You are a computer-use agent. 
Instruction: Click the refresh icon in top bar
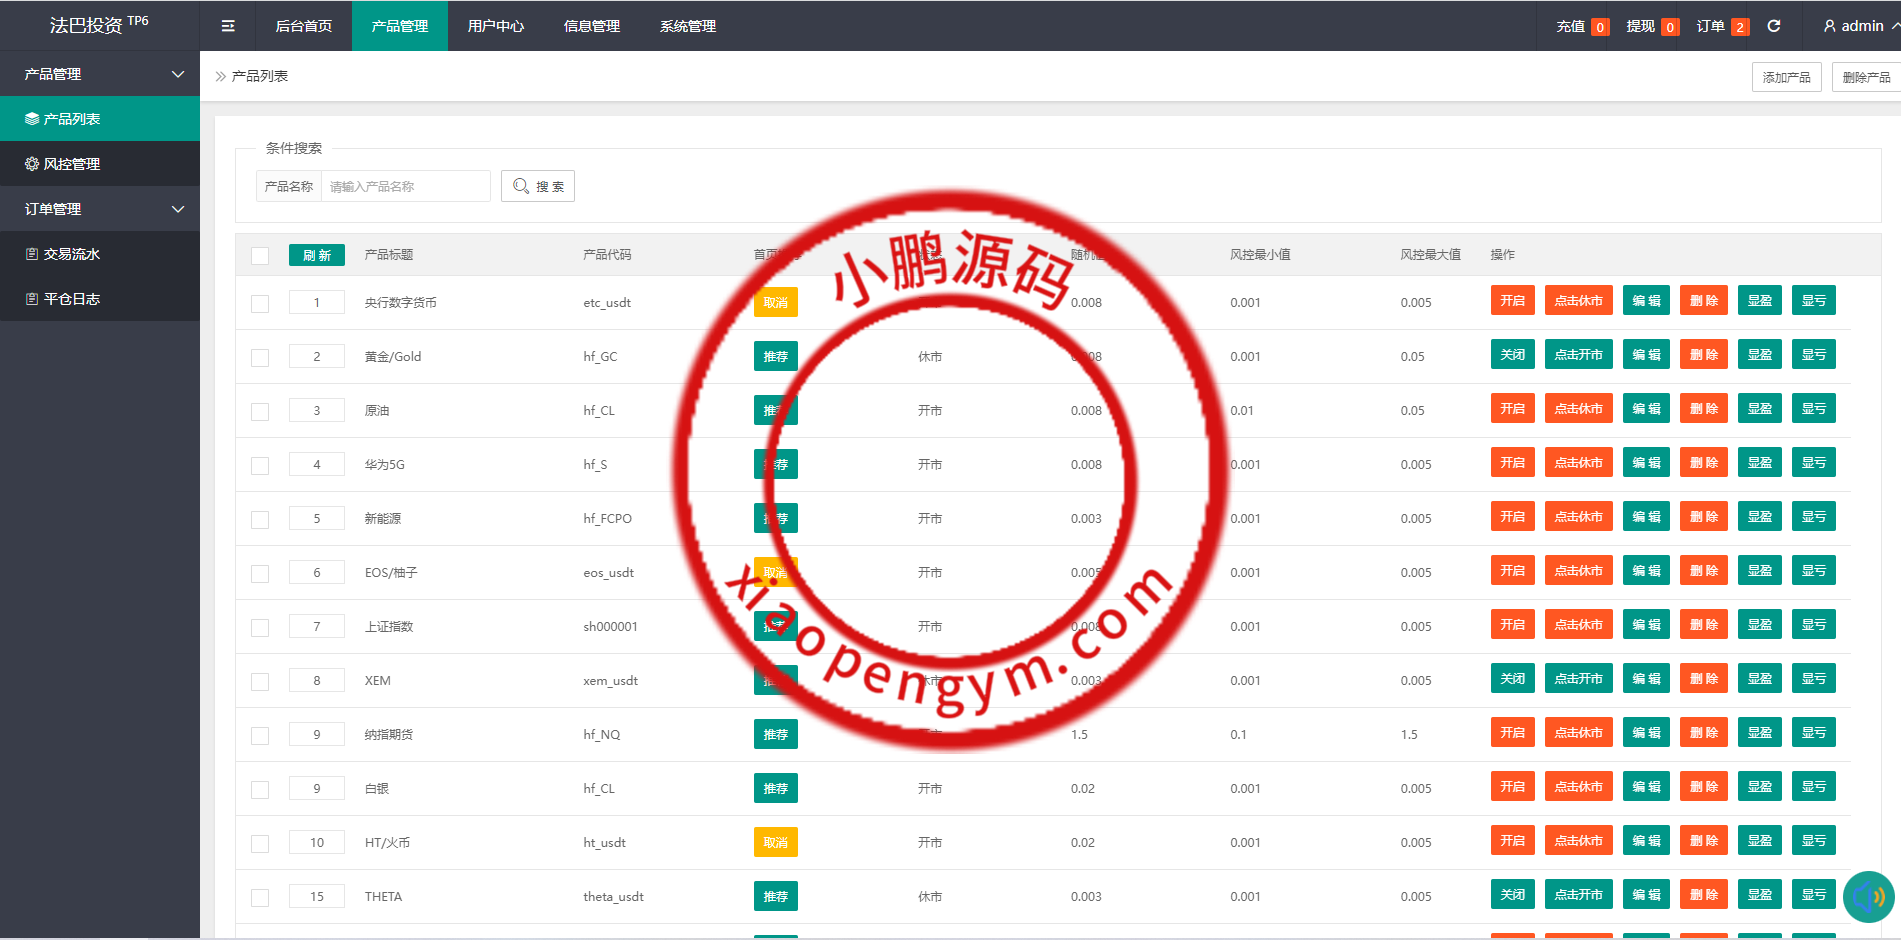1774,26
